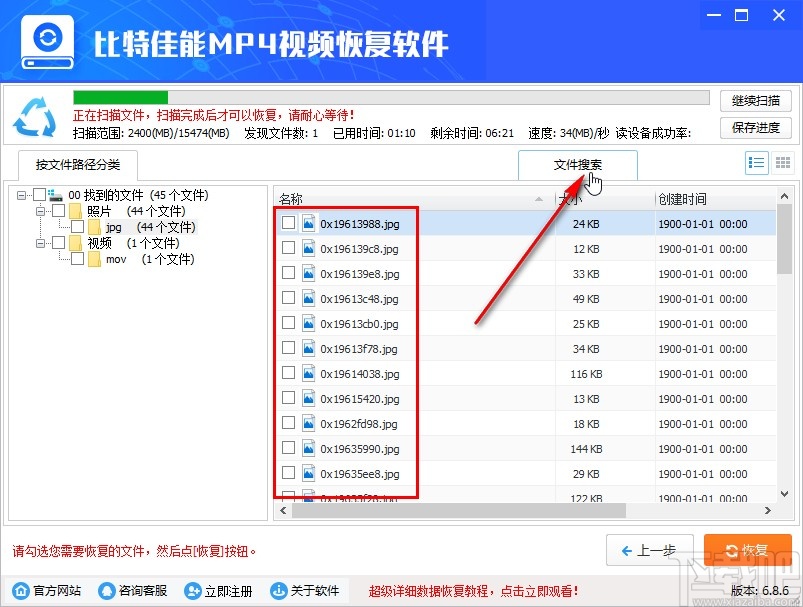
Task: Click the 创建时间 column header
Action: [715, 199]
